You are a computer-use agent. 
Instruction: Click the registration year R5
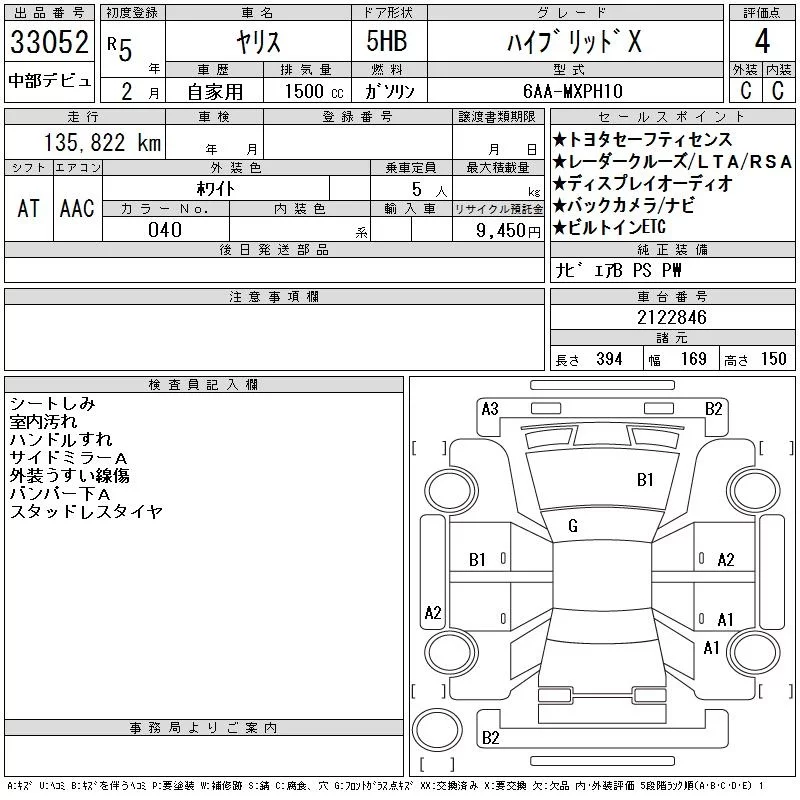120,48
